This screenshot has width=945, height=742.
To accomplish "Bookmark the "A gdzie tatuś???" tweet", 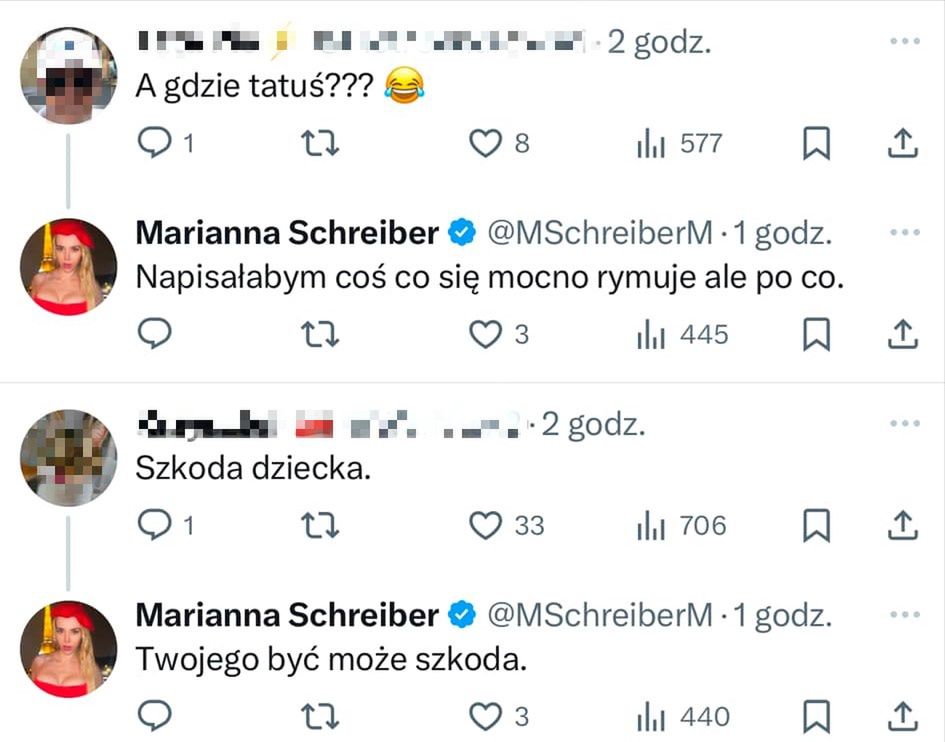I will (817, 145).
